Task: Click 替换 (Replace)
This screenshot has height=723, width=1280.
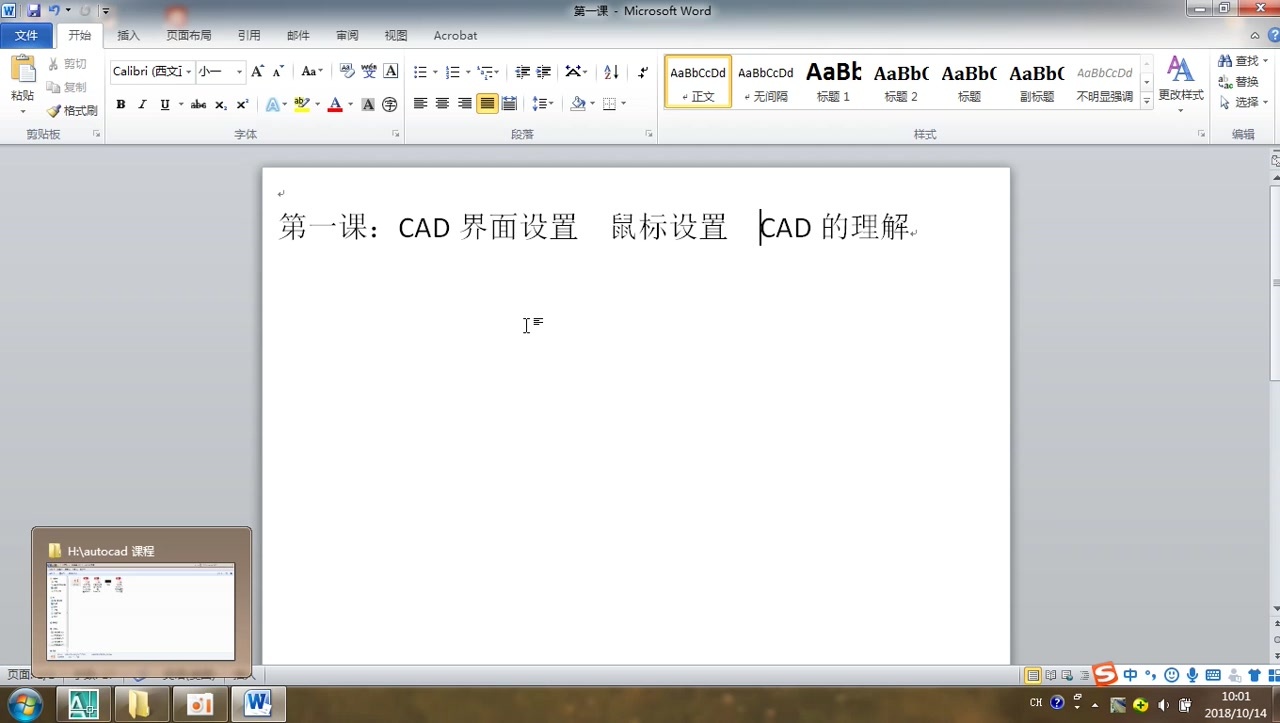Action: (1238, 82)
